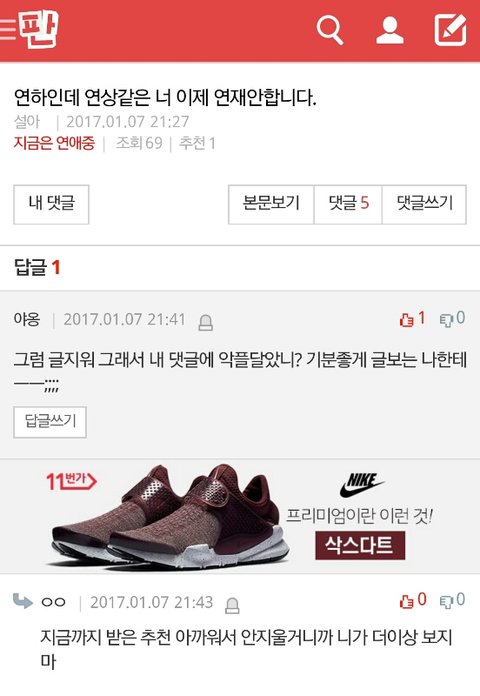Open the hamburger menu icon
The width and height of the screenshot is (480, 696).
[7, 29]
